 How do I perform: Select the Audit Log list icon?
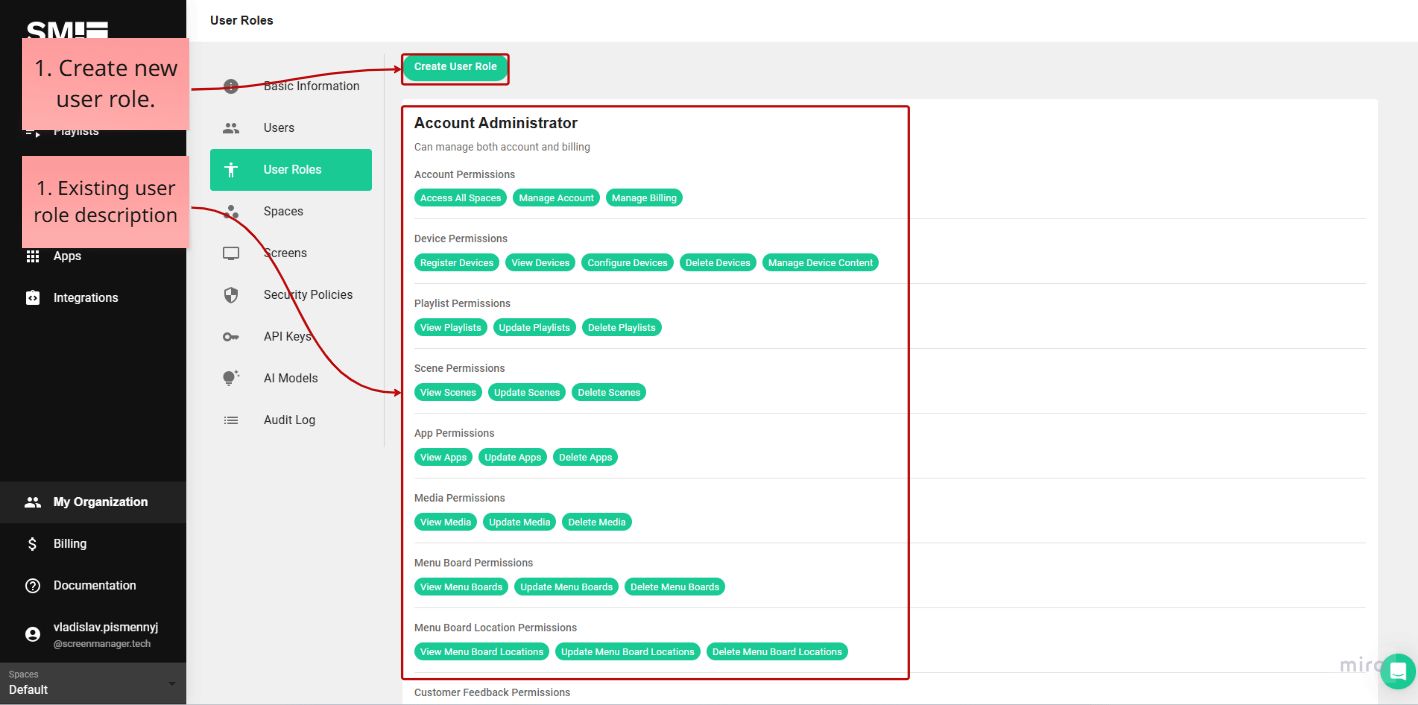click(231, 419)
